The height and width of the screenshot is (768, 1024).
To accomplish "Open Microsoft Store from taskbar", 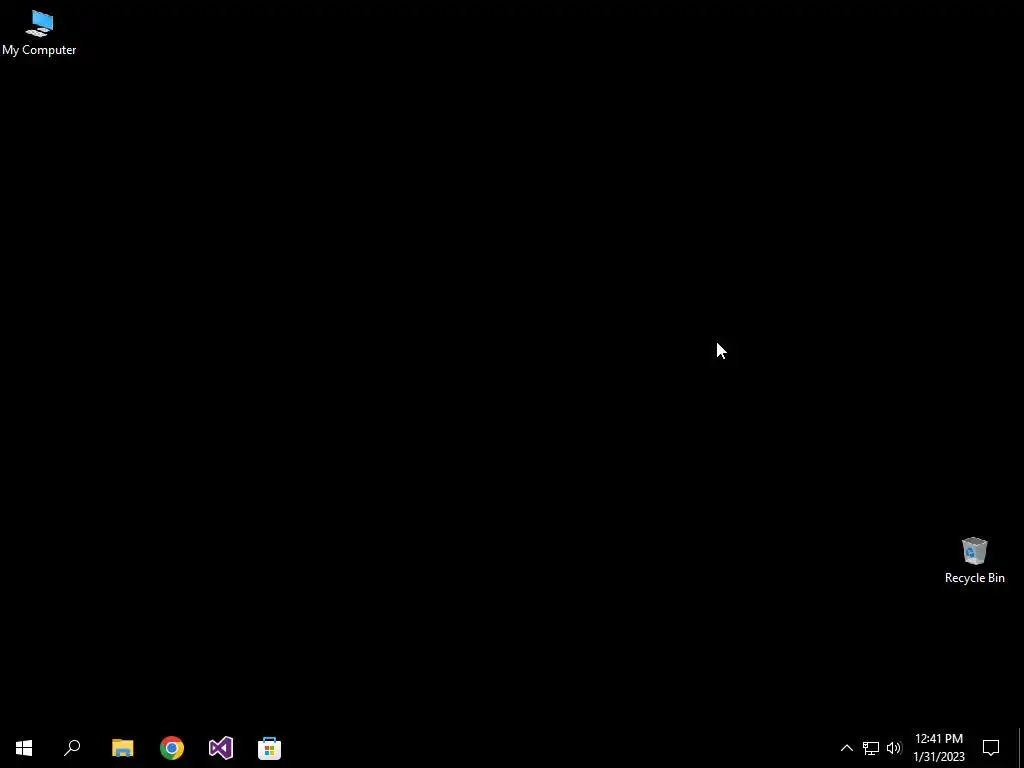I will tap(270, 748).
